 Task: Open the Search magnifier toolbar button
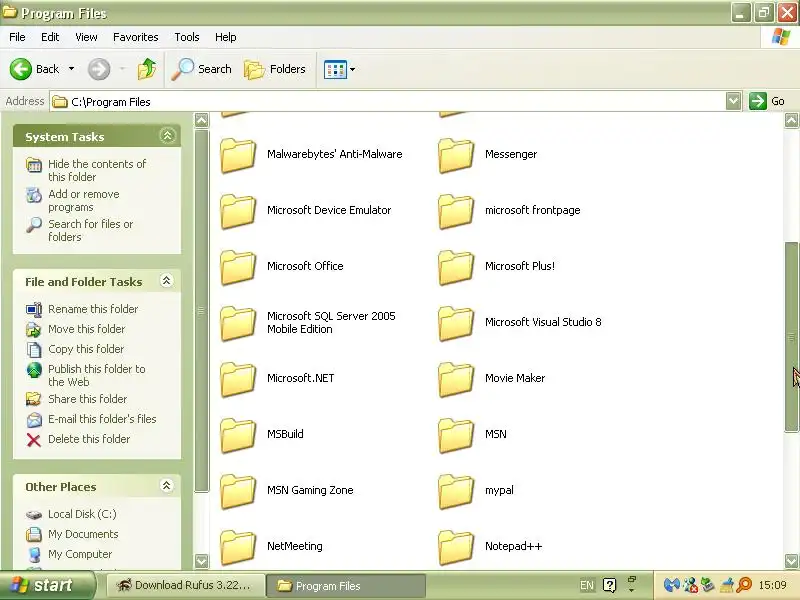pos(202,69)
